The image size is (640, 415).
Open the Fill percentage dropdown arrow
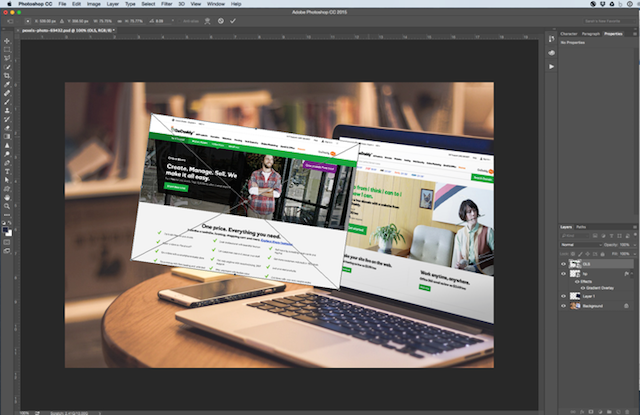(x=635, y=254)
